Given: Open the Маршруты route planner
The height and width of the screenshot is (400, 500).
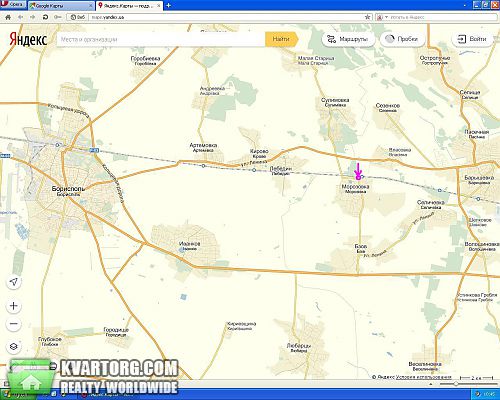Looking at the screenshot, I should coord(348,39).
